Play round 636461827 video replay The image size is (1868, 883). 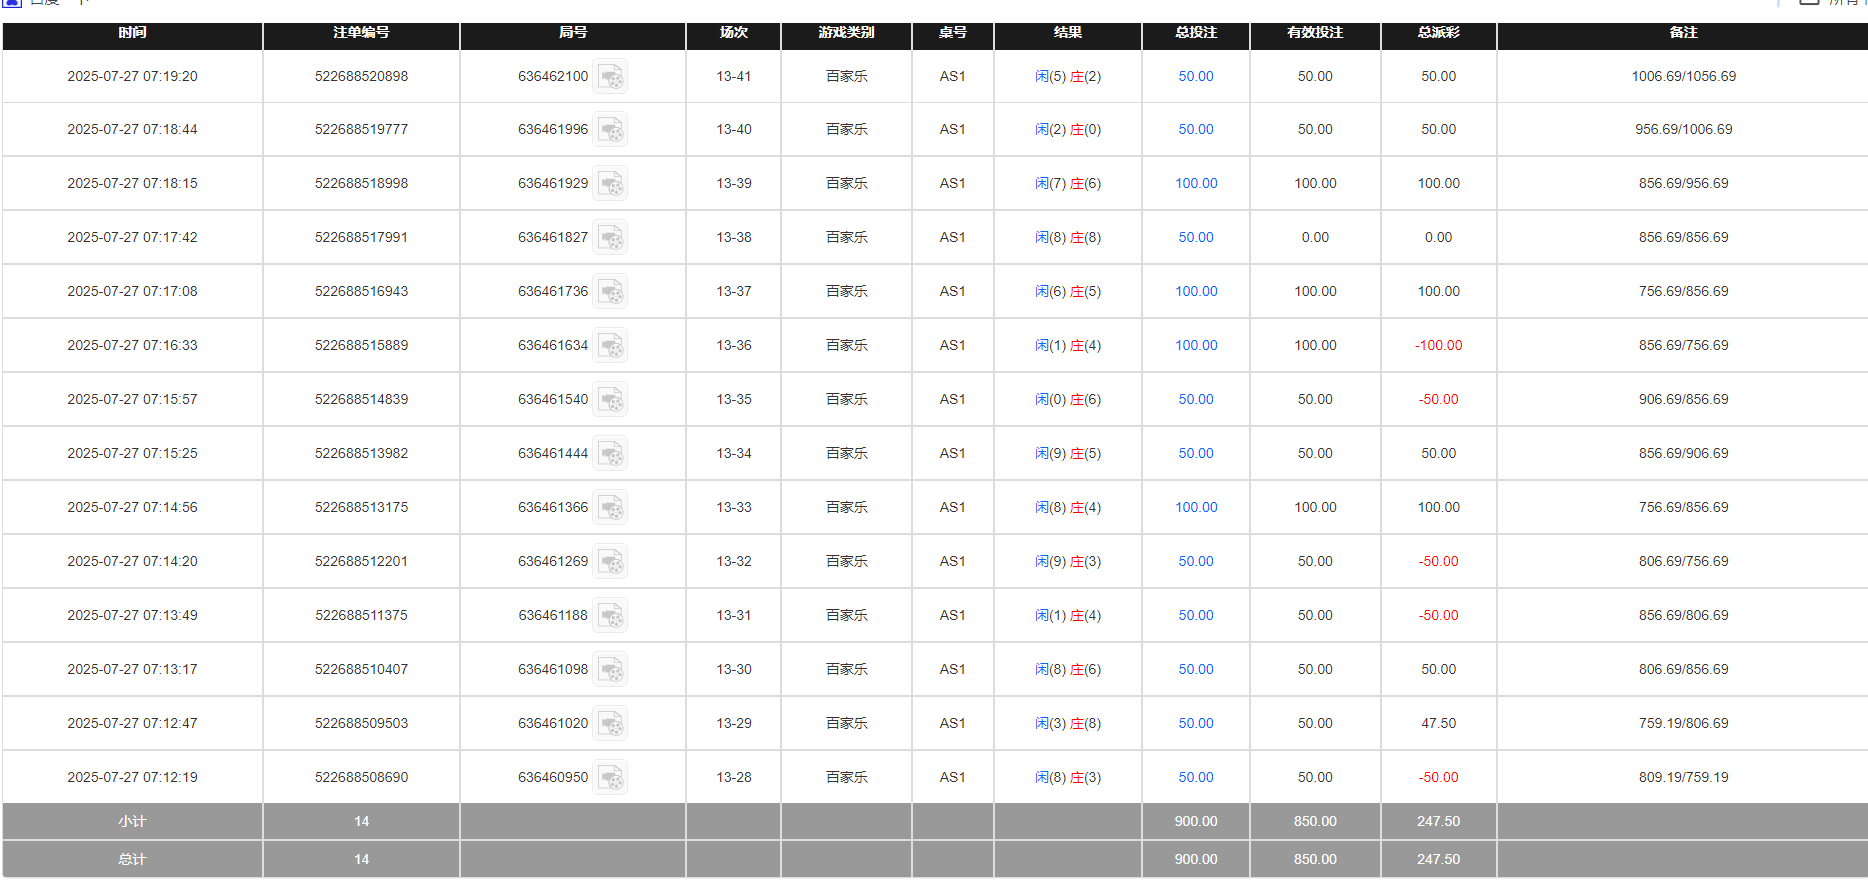click(x=610, y=238)
